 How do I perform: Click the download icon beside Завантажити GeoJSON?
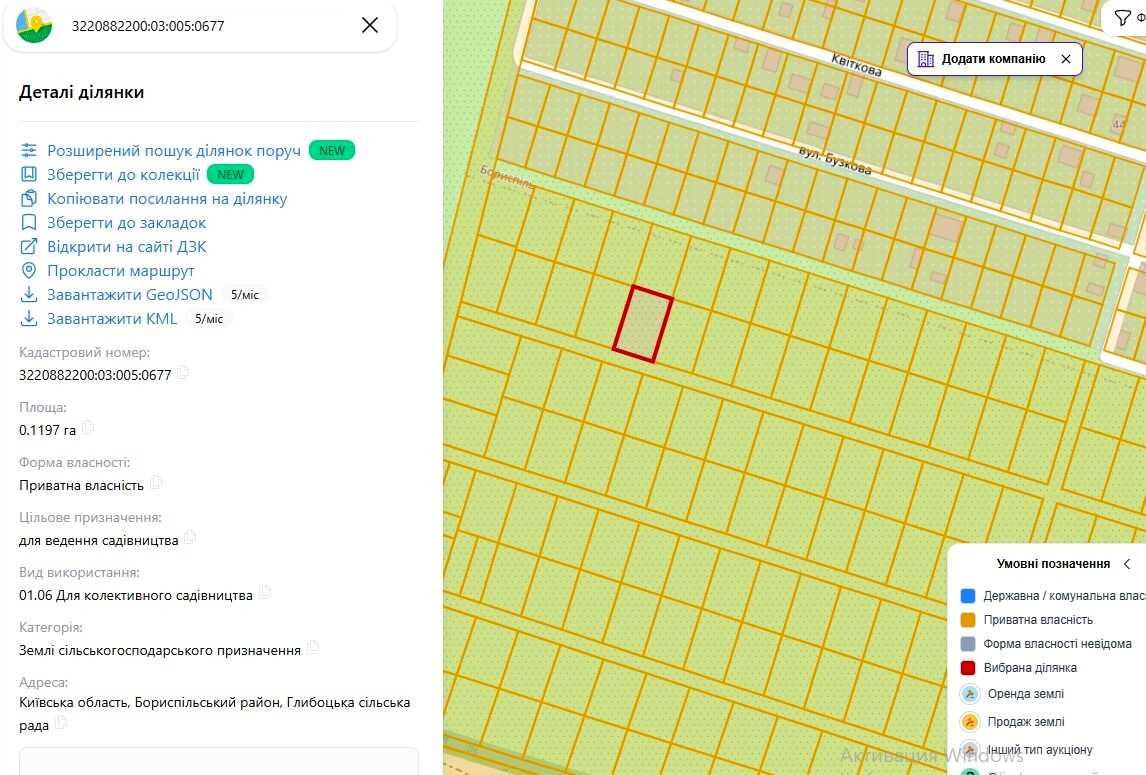[29, 295]
